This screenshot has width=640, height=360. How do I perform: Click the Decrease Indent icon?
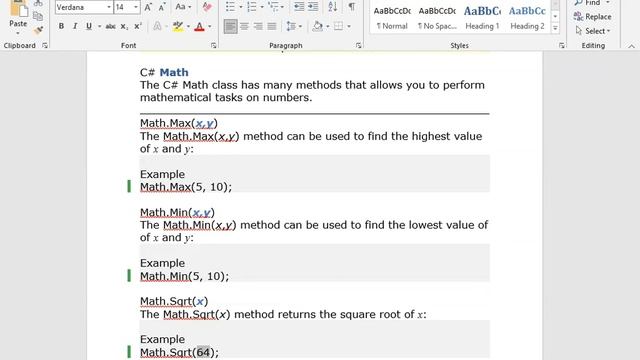[299, 7]
